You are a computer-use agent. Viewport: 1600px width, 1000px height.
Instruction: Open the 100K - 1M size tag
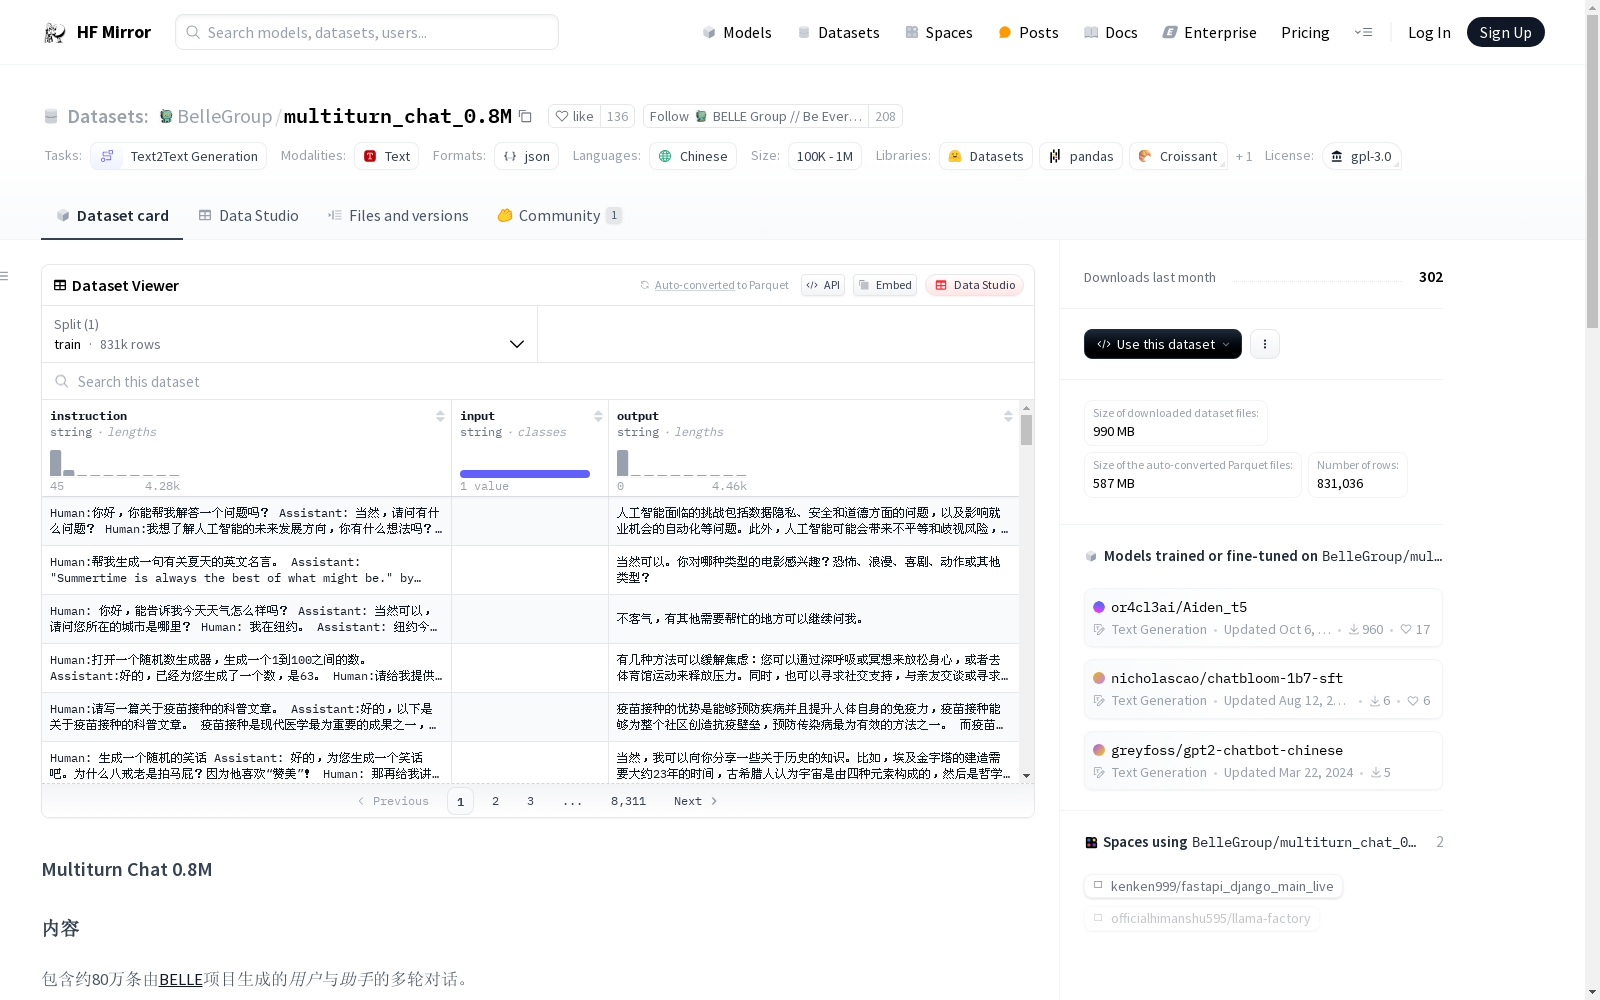coord(825,156)
